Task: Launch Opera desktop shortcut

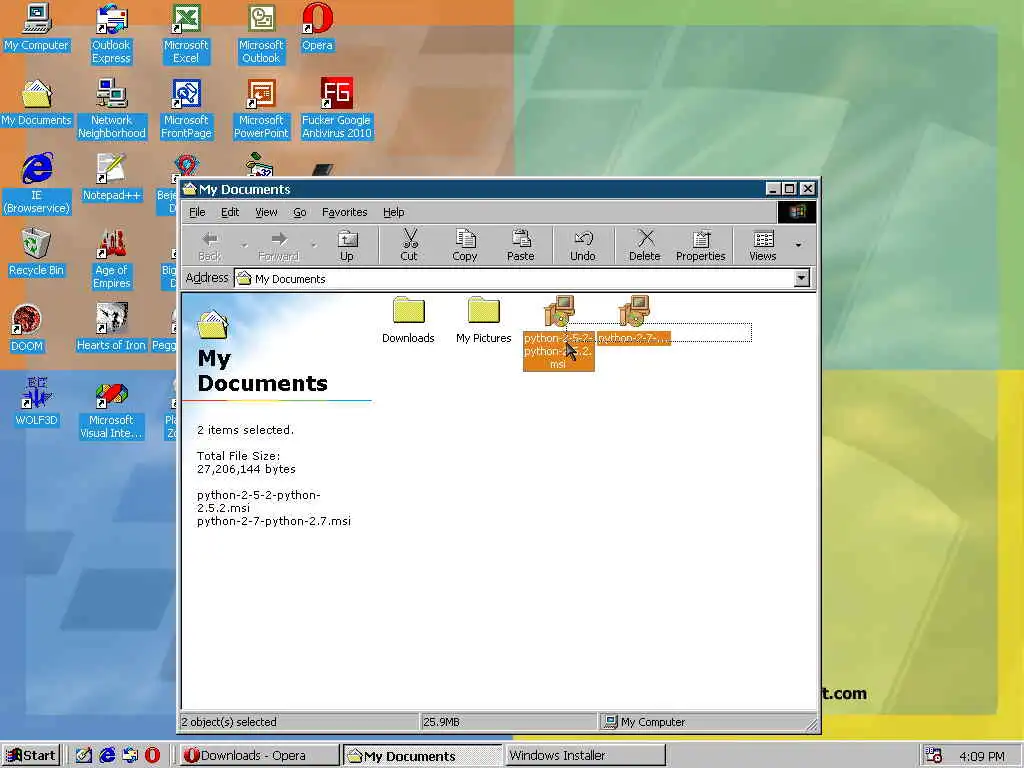Action: coord(317,27)
